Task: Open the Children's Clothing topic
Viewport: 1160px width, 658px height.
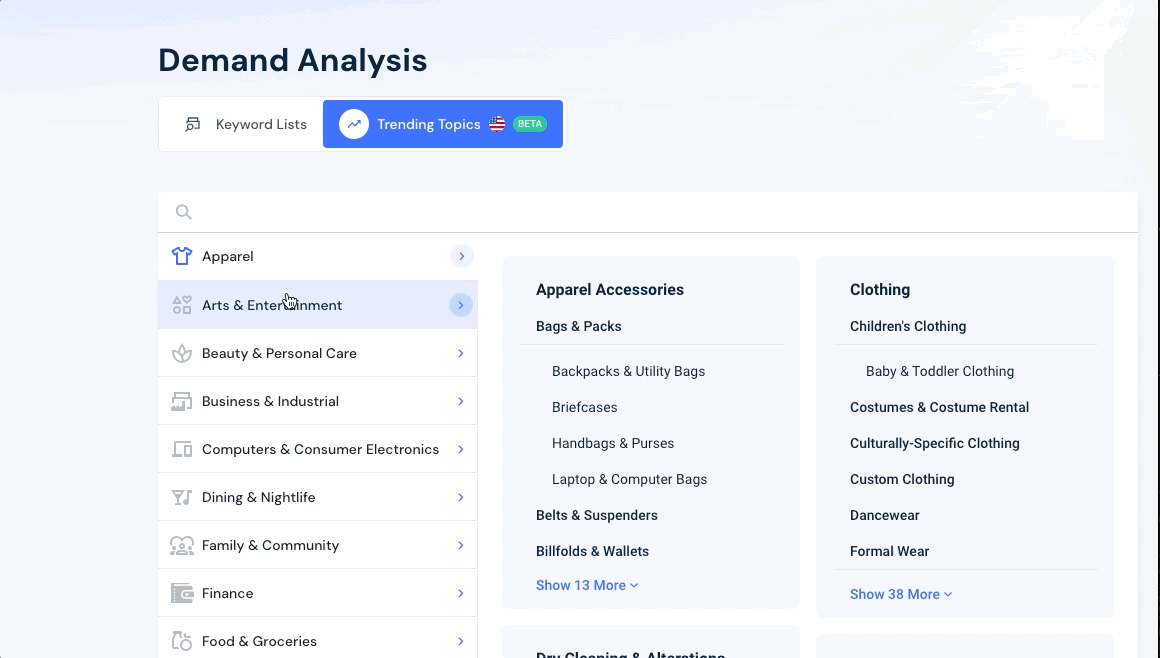Action: pyautogui.click(x=908, y=326)
